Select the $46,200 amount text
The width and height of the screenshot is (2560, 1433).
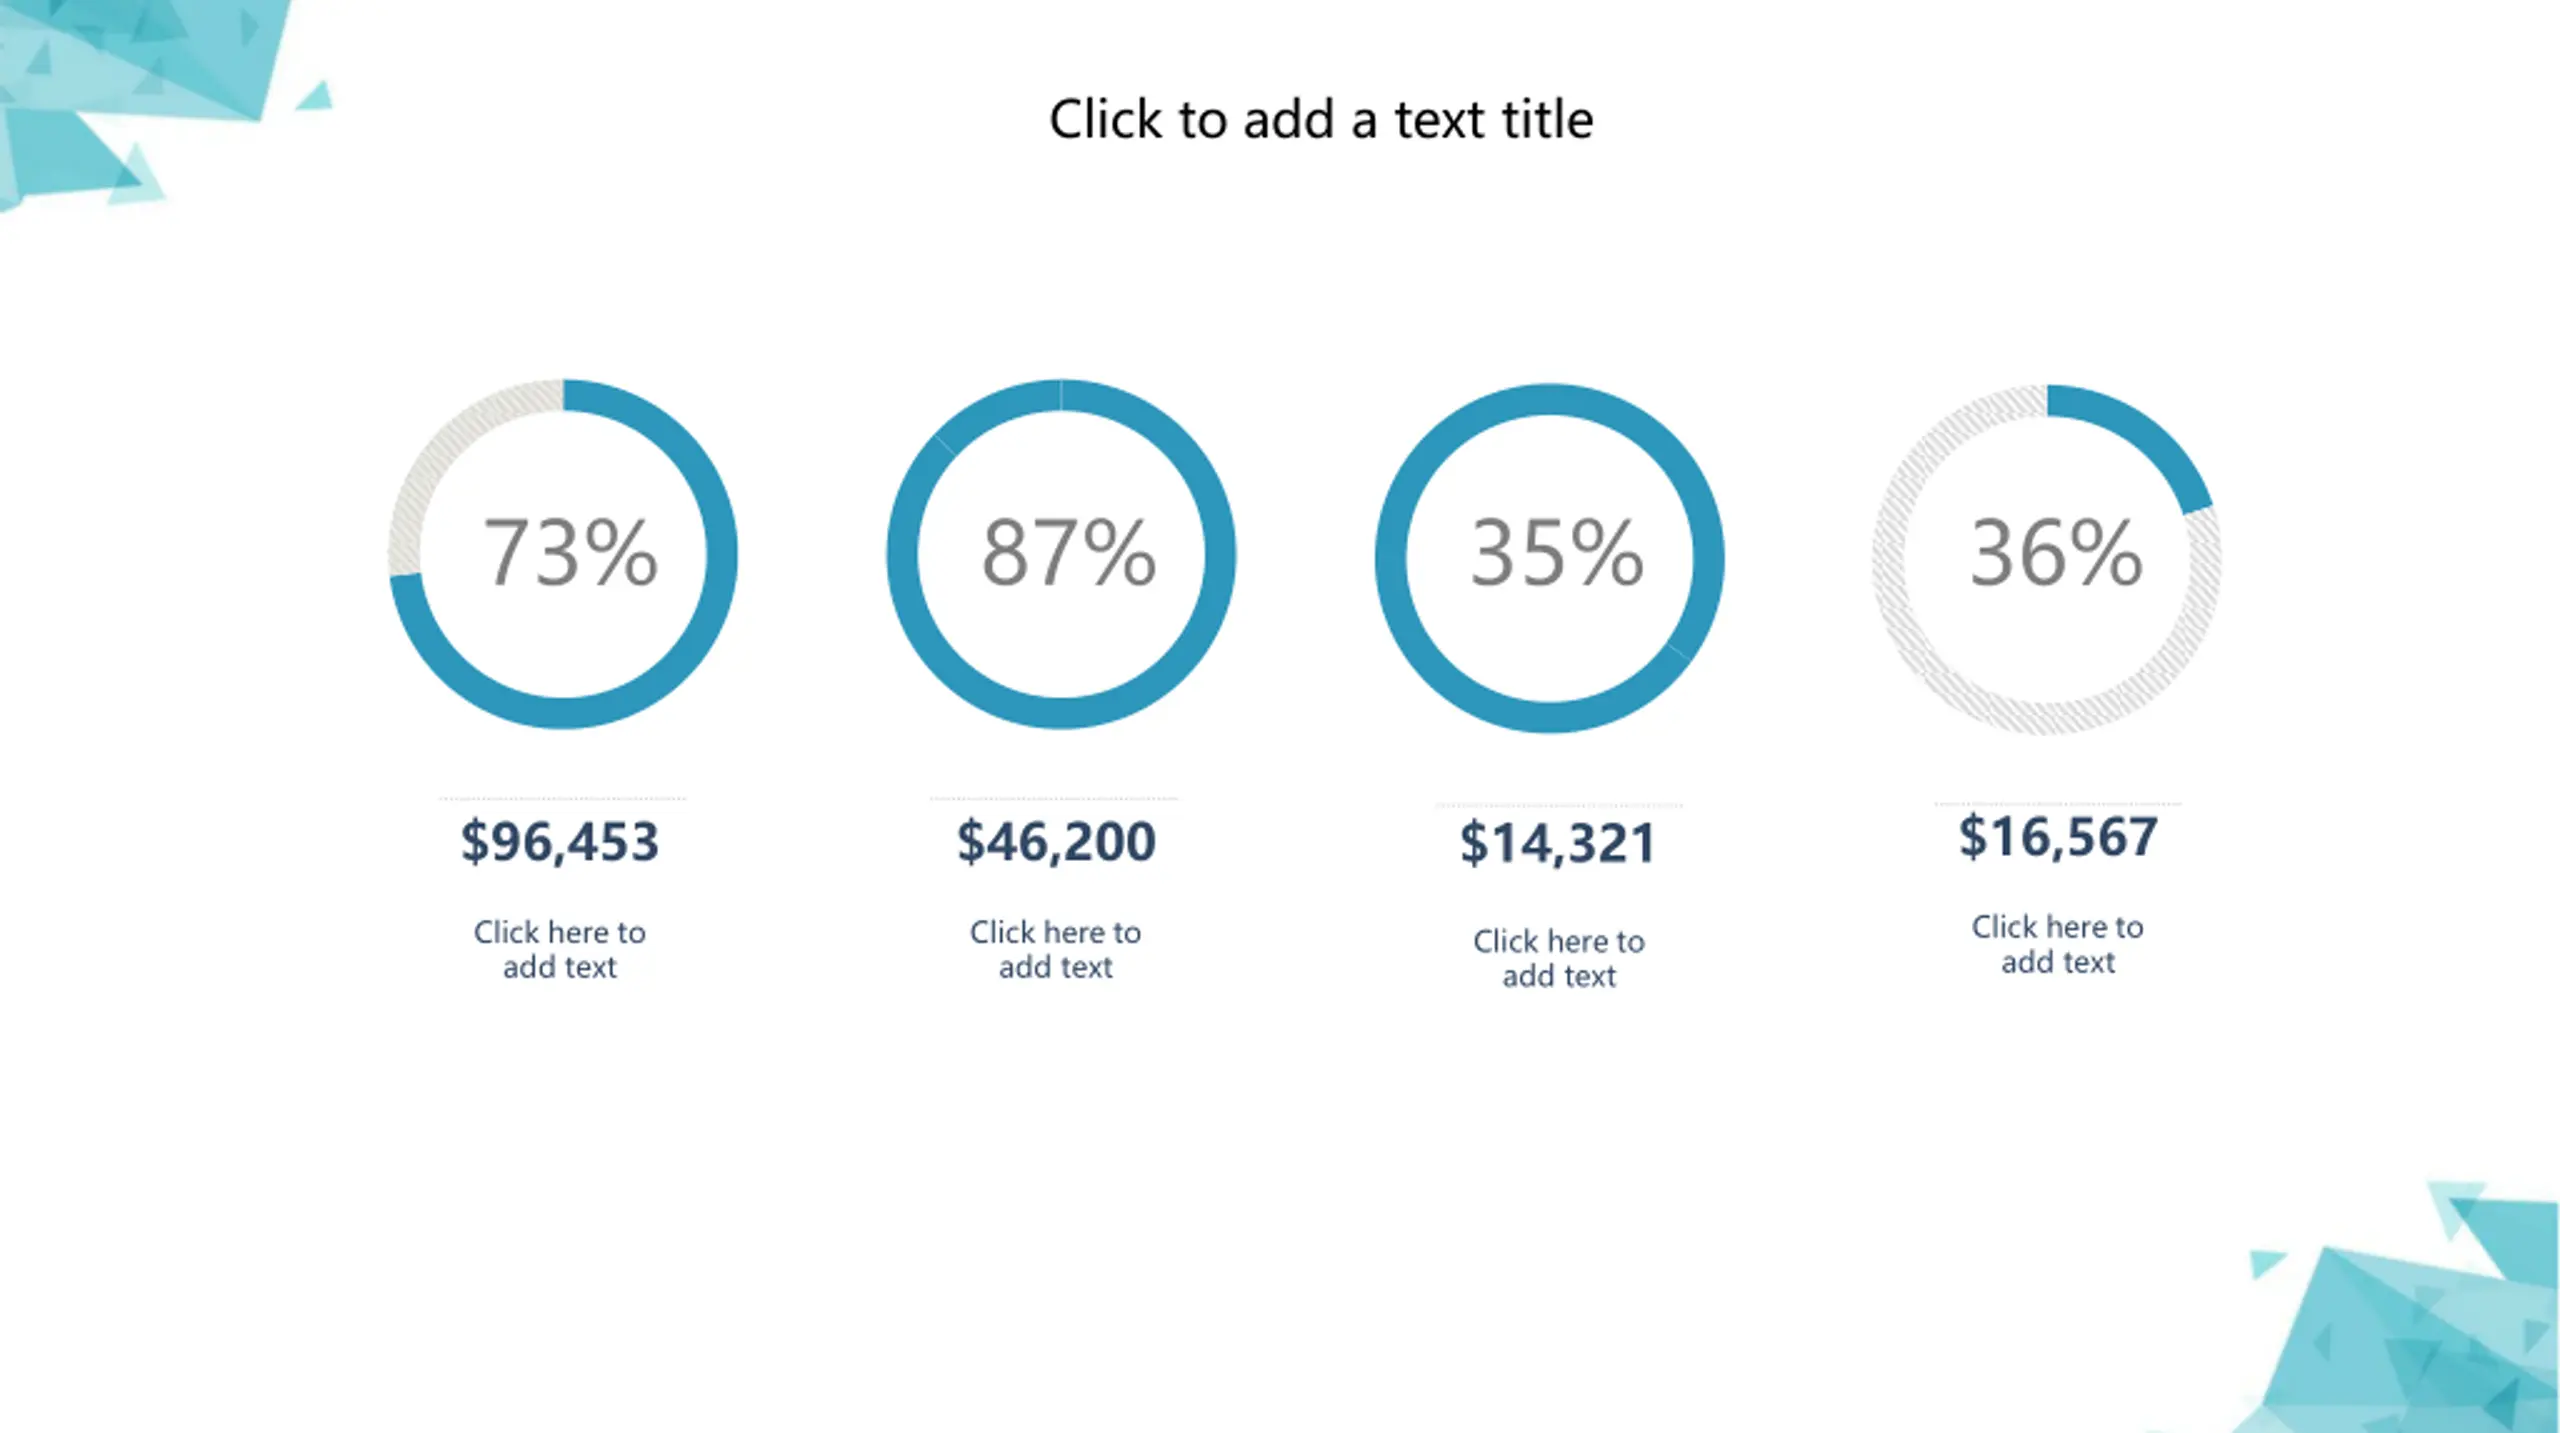point(1056,841)
